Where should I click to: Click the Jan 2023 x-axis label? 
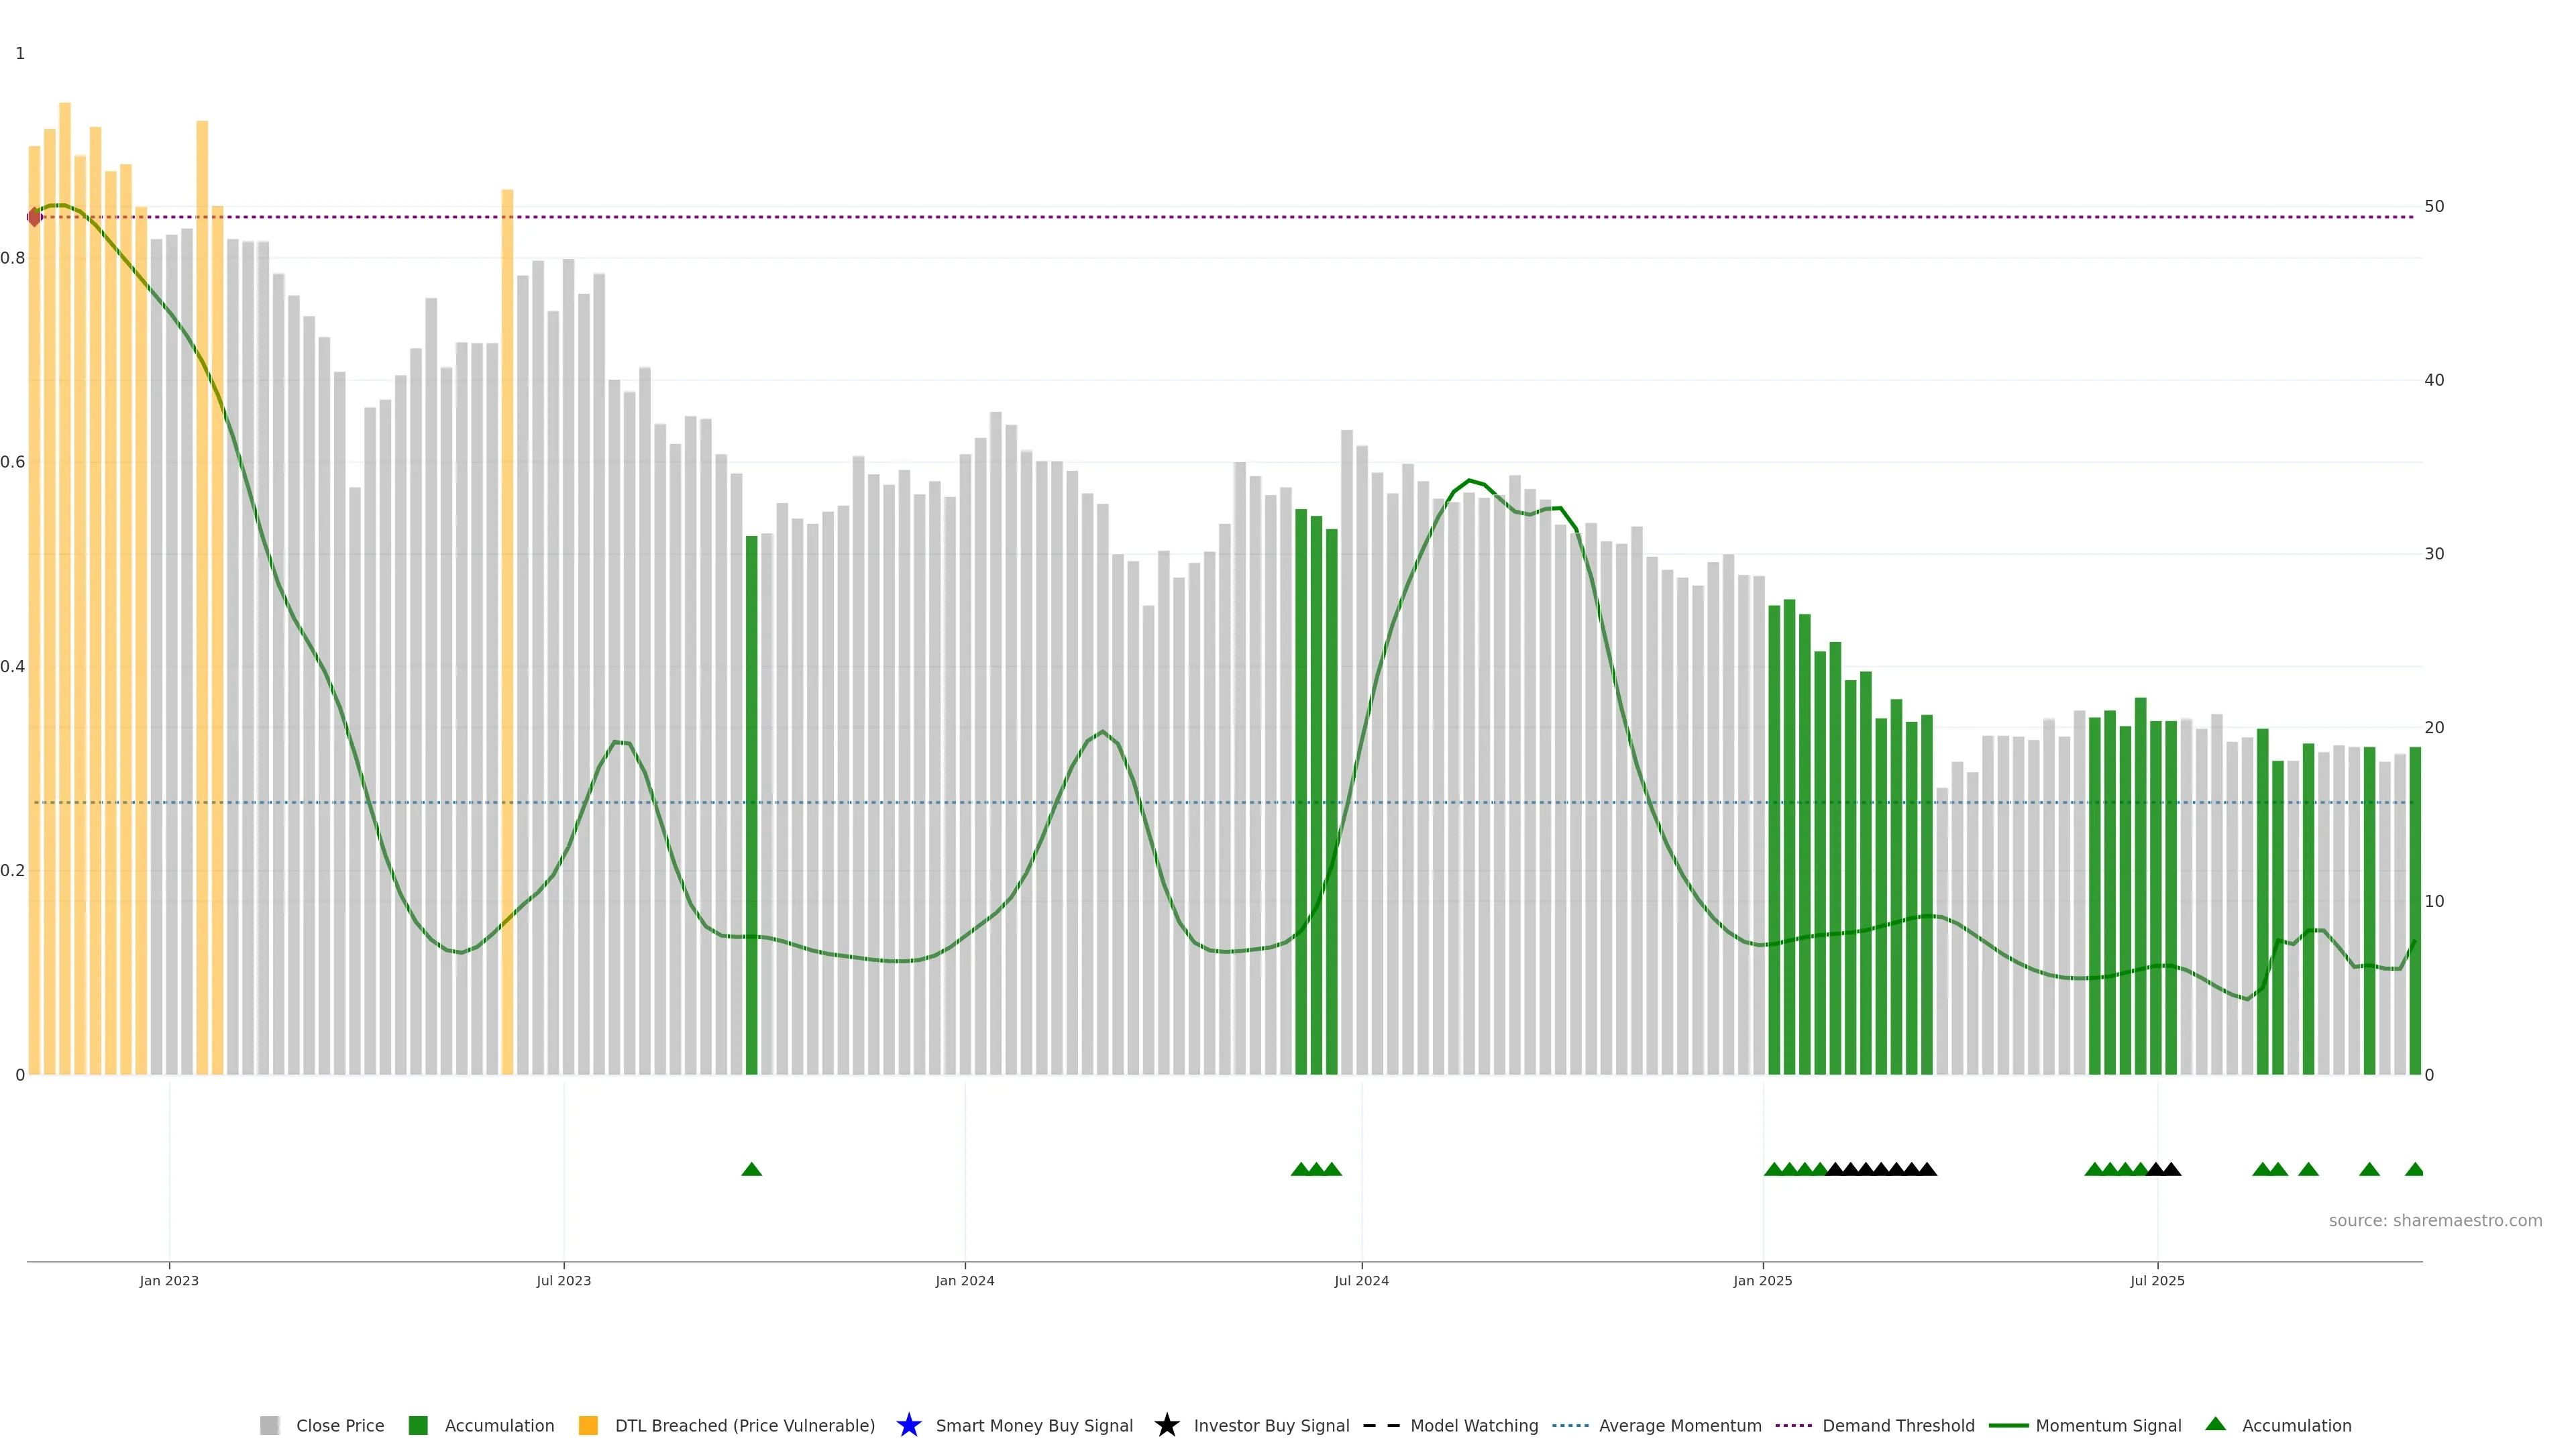coord(169,1280)
